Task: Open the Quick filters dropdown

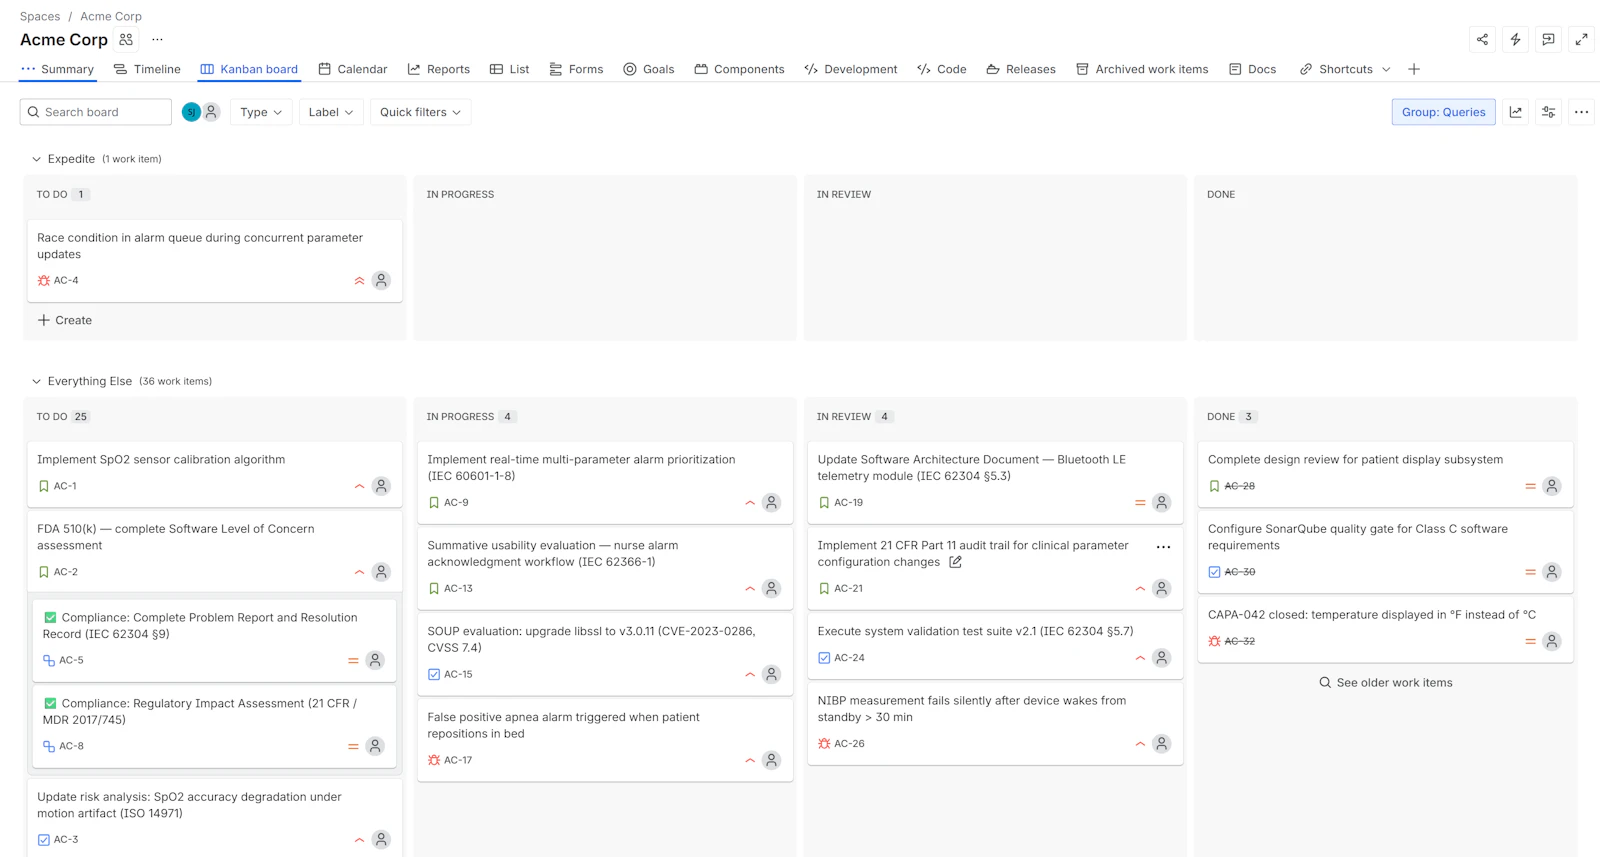Action: [420, 112]
